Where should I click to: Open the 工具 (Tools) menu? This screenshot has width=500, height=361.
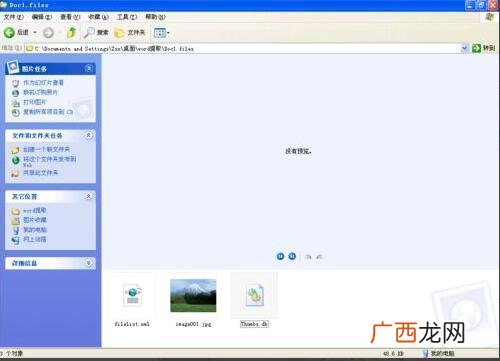(x=127, y=17)
